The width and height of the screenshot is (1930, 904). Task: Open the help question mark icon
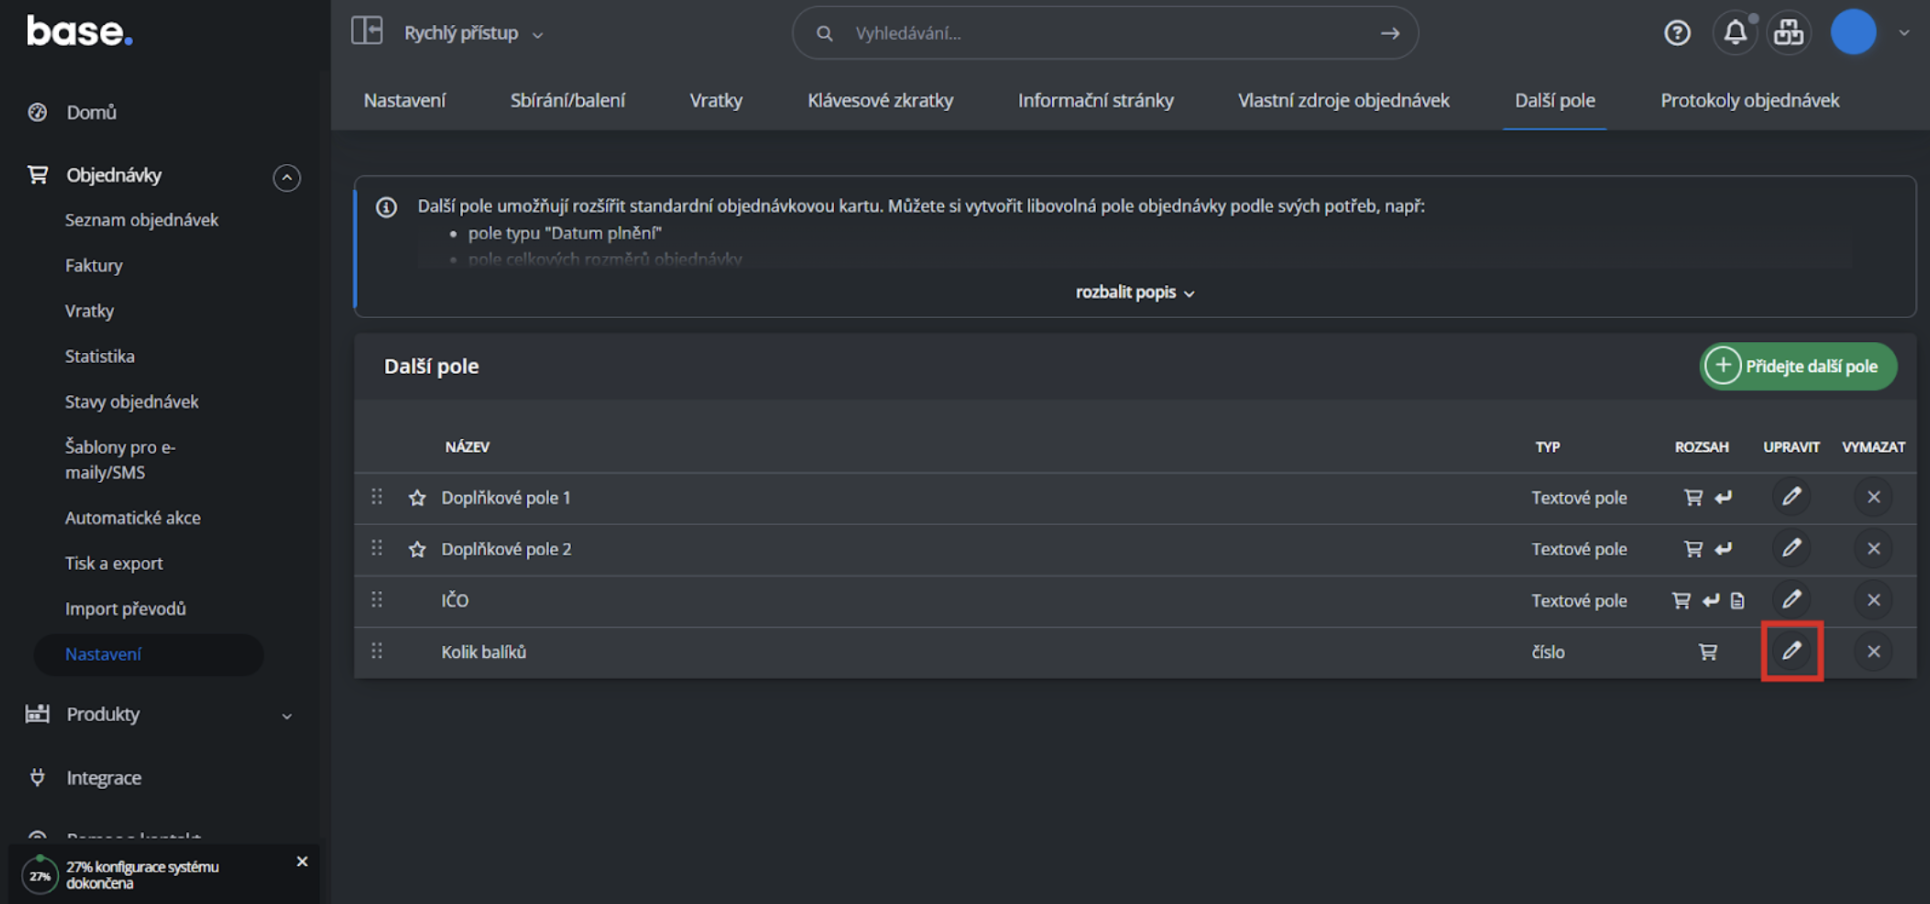(x=1677, y=33)
